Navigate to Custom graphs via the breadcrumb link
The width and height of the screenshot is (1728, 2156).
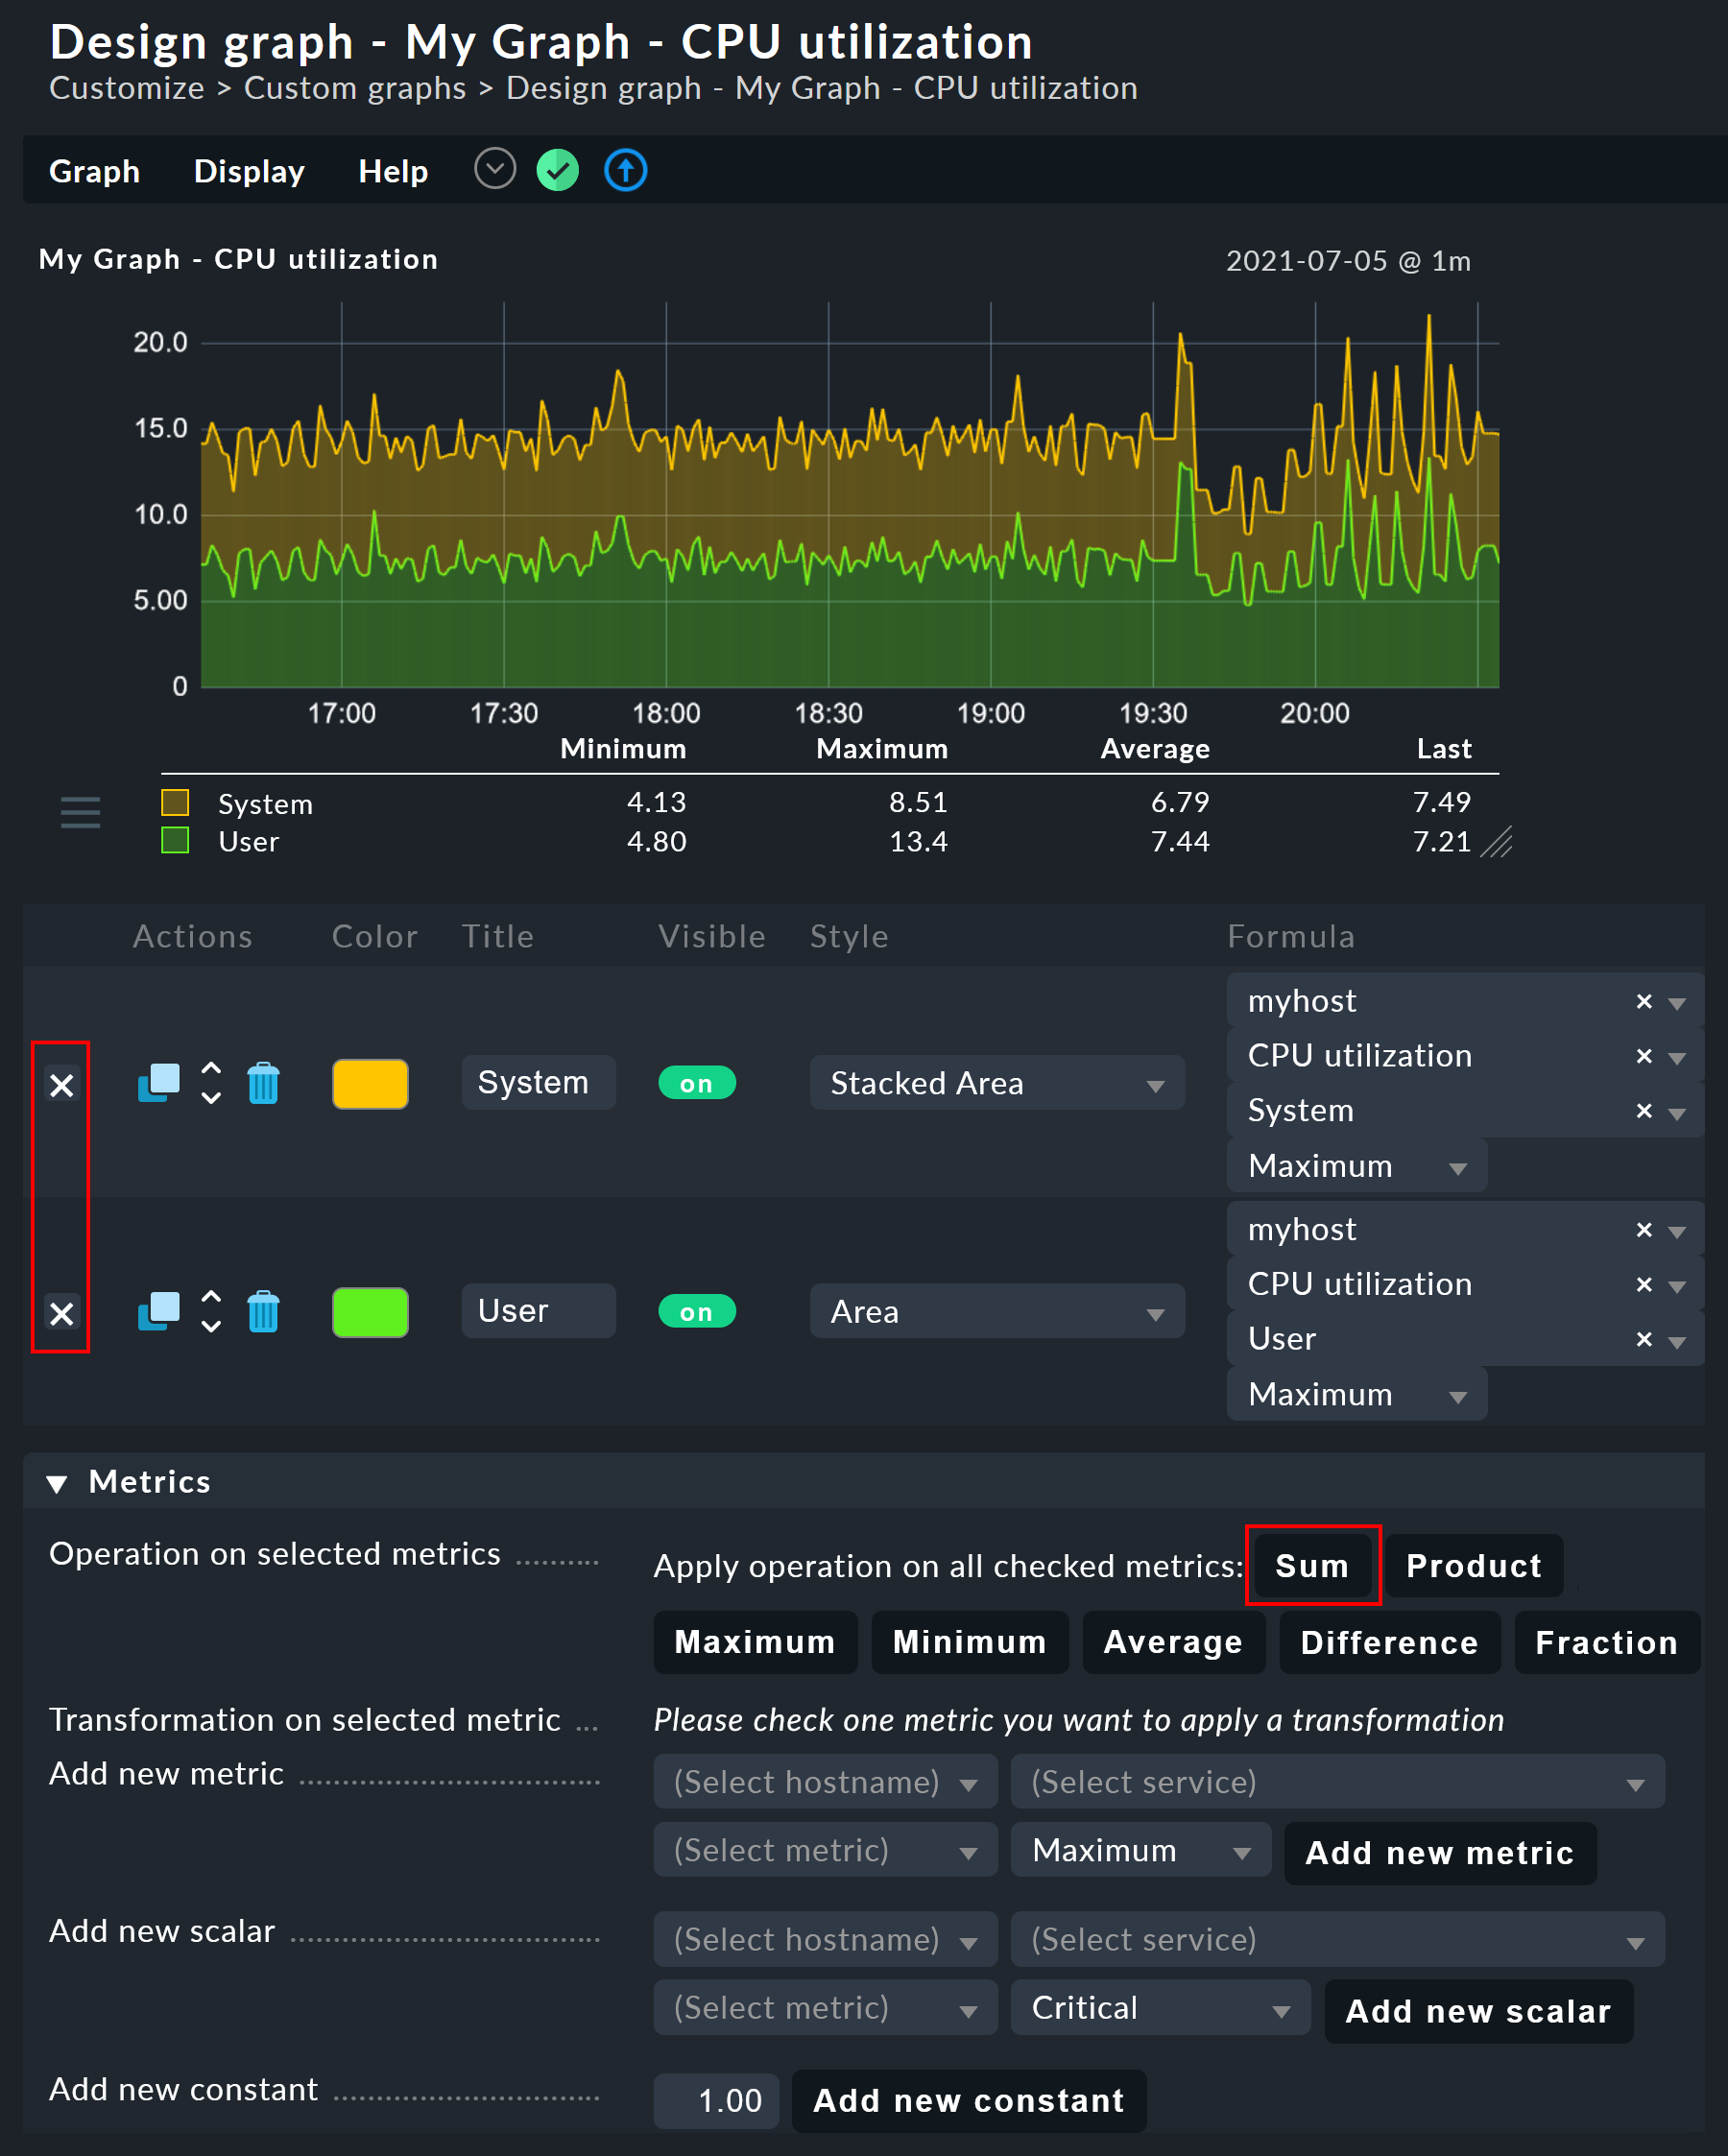(355, 88)
